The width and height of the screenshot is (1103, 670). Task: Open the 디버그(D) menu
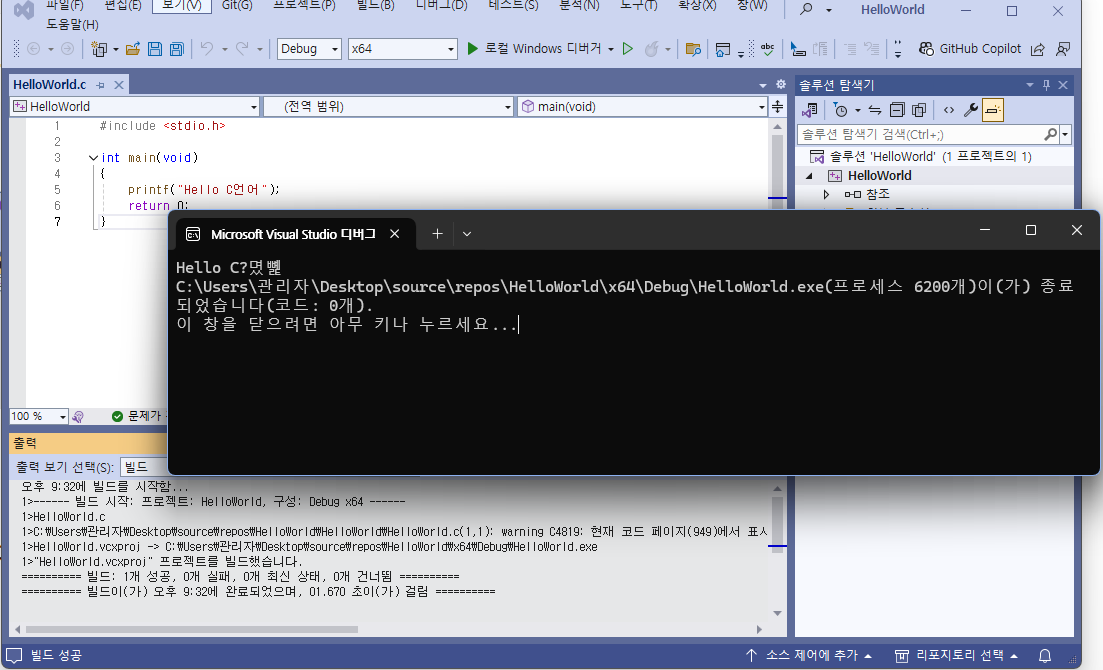tap(441, 6)
